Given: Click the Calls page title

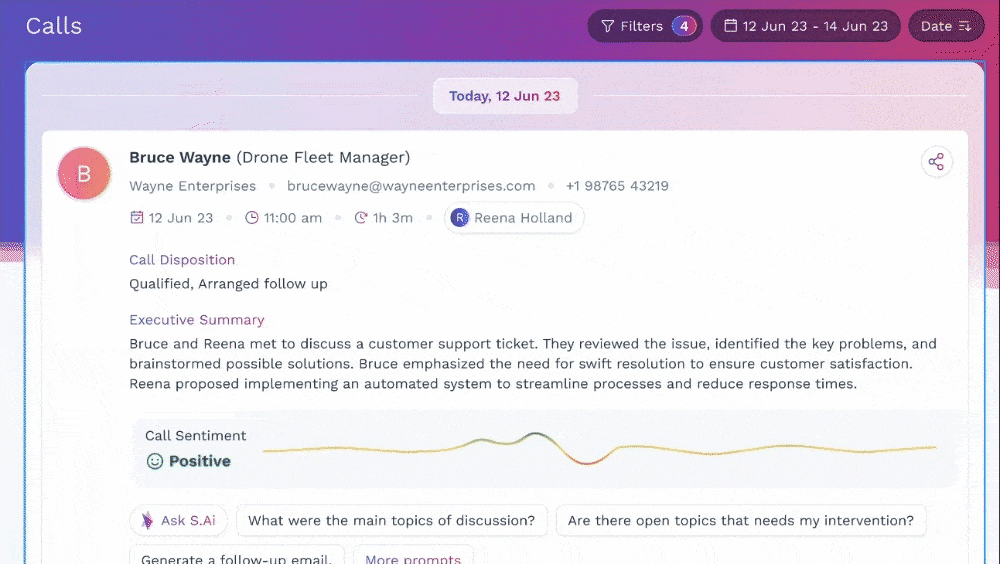Looking at the screenshot, I should point(54,26).
